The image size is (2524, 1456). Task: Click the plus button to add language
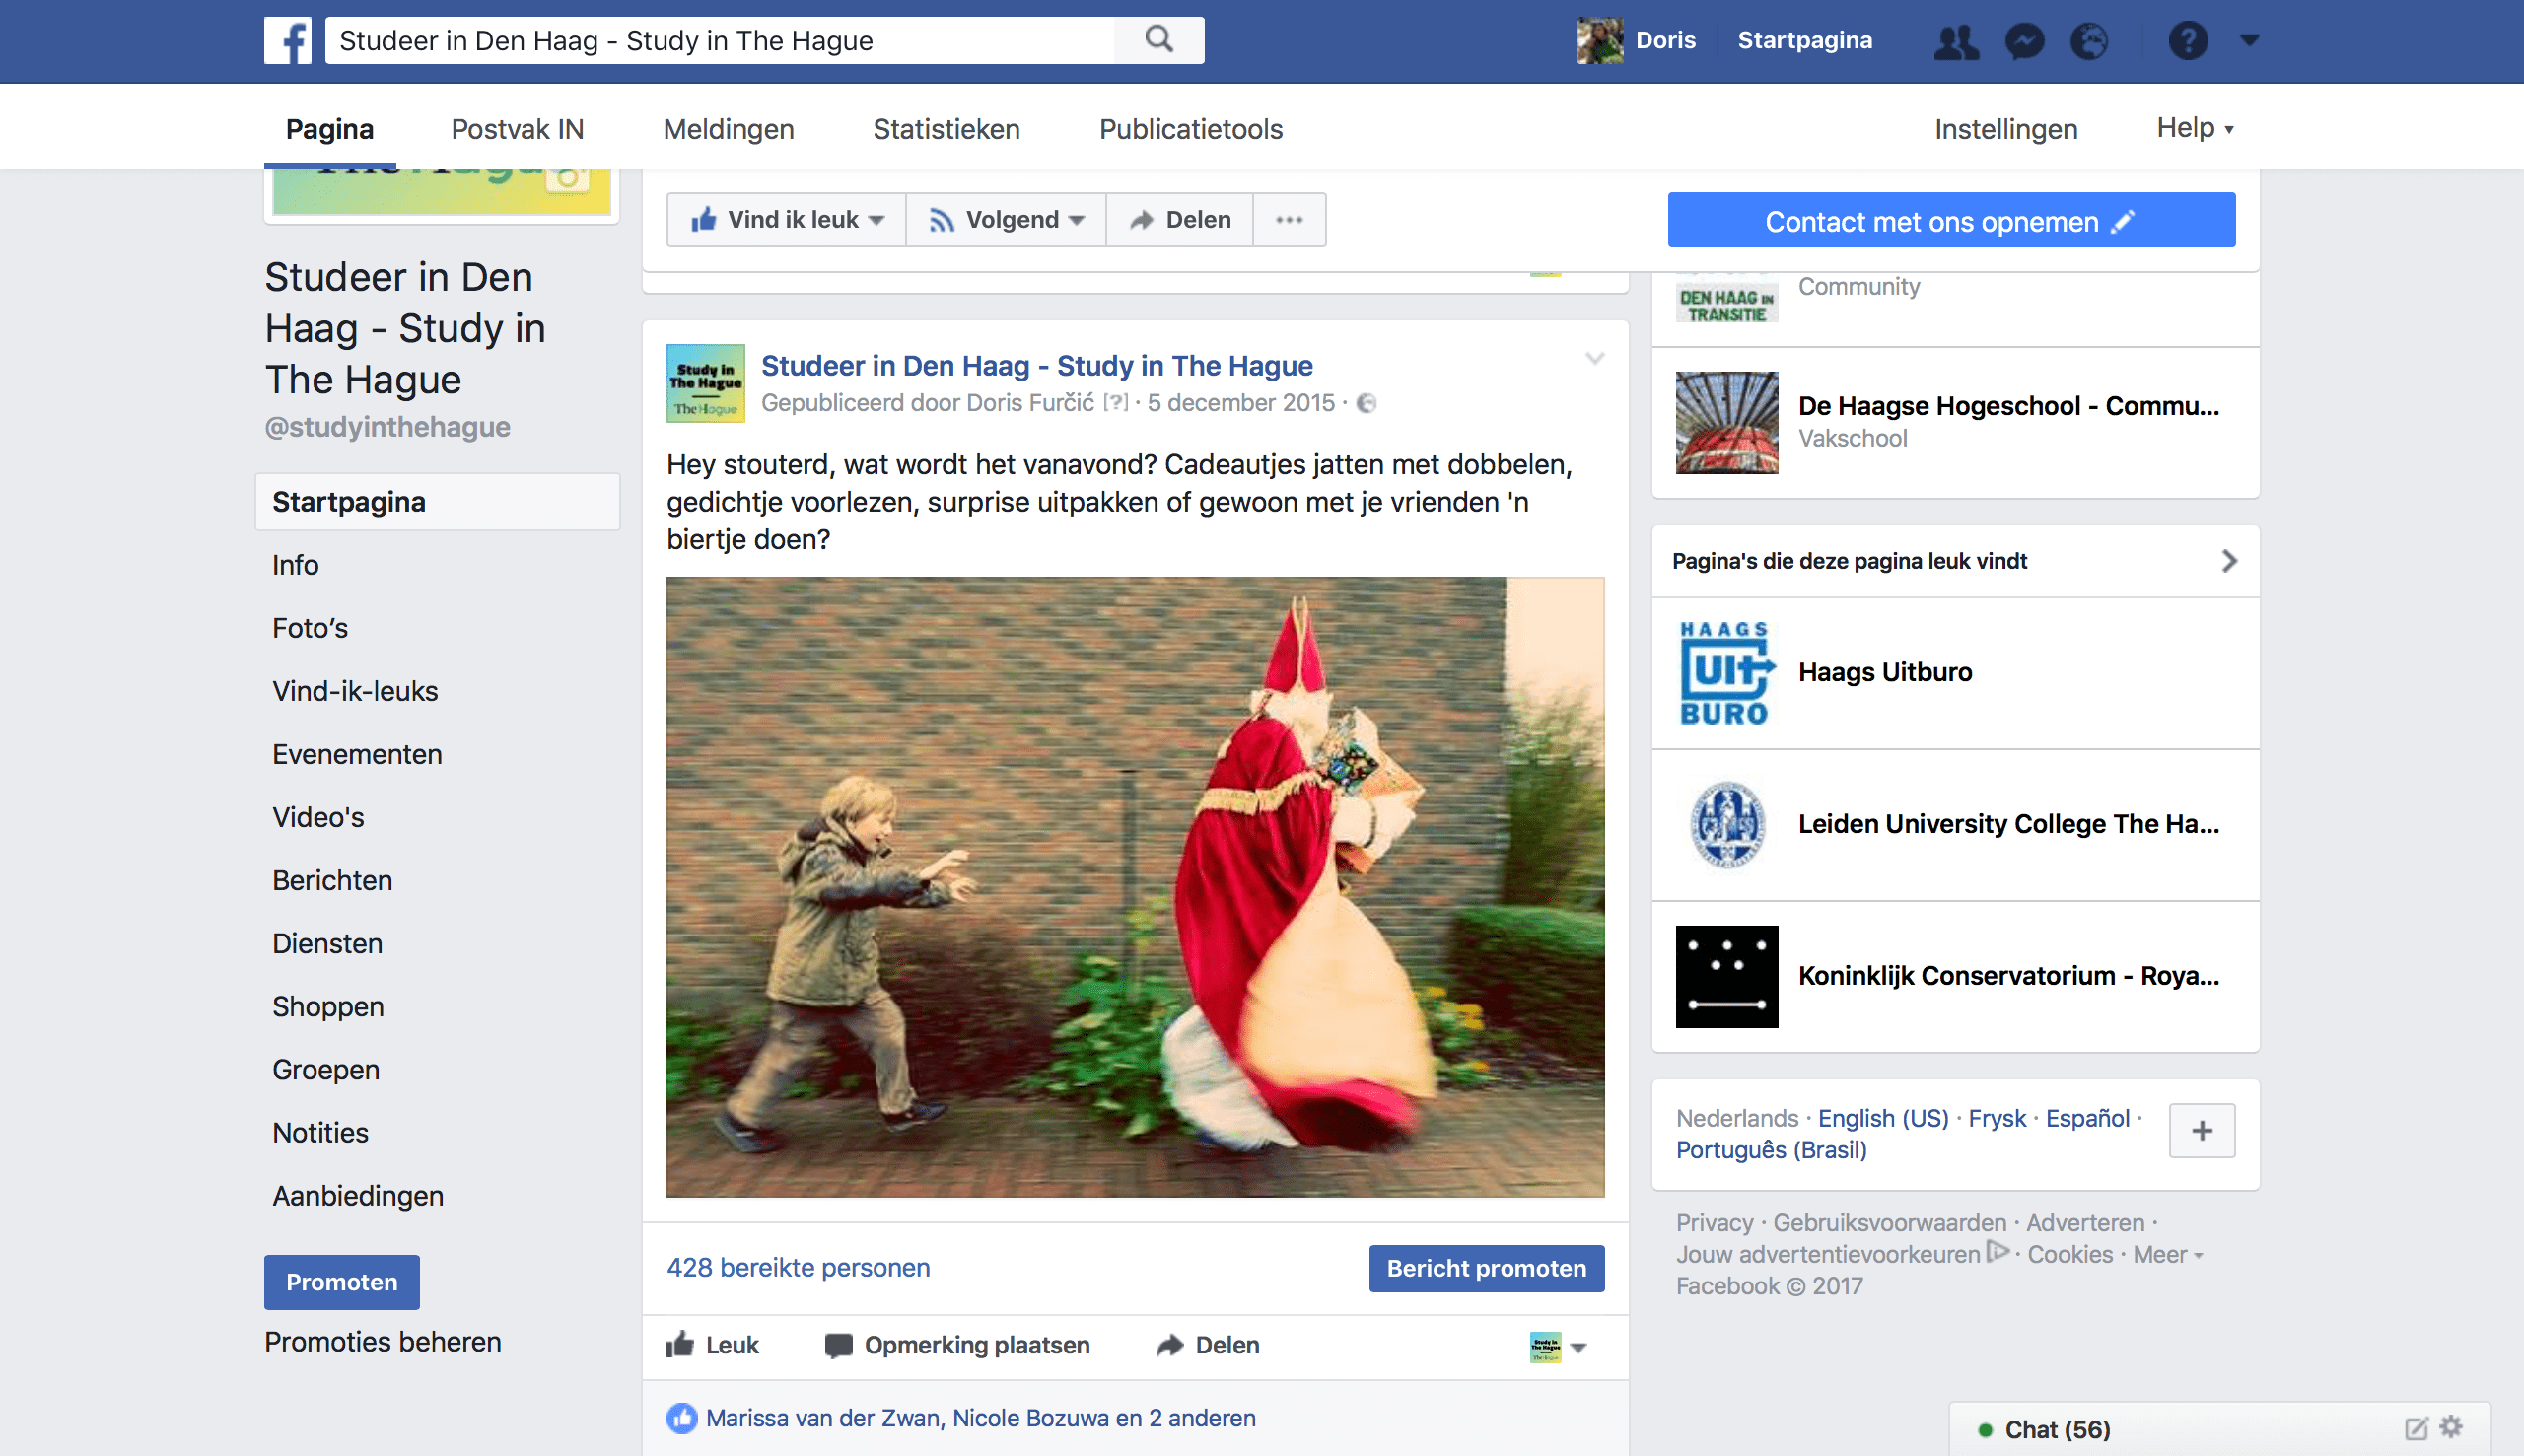[2201, 1131]
